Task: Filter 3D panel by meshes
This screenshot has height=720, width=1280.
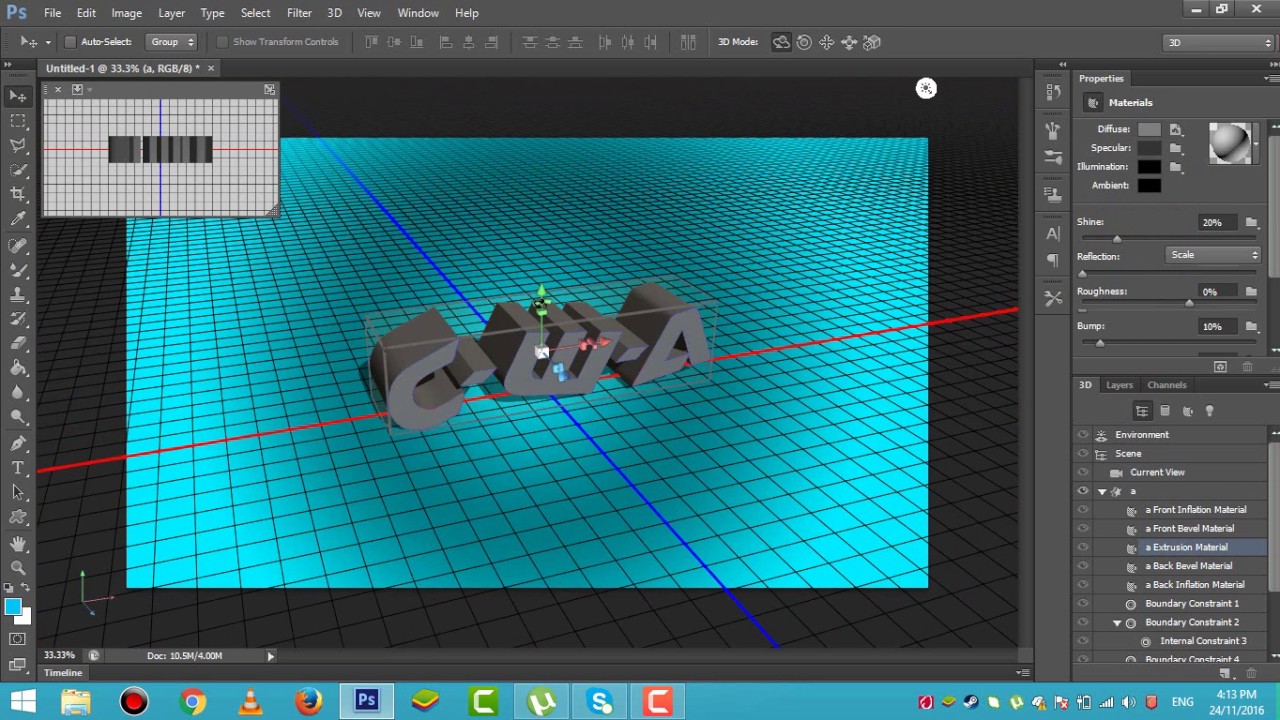Action: (x=1165, y=411)
